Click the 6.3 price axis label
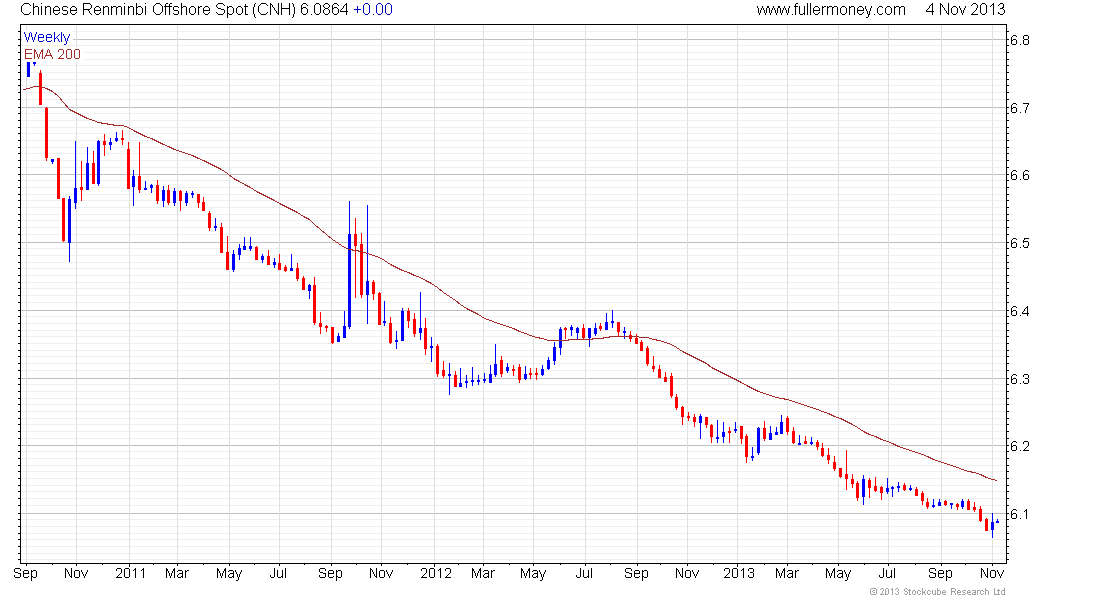 coord(1019,379)
